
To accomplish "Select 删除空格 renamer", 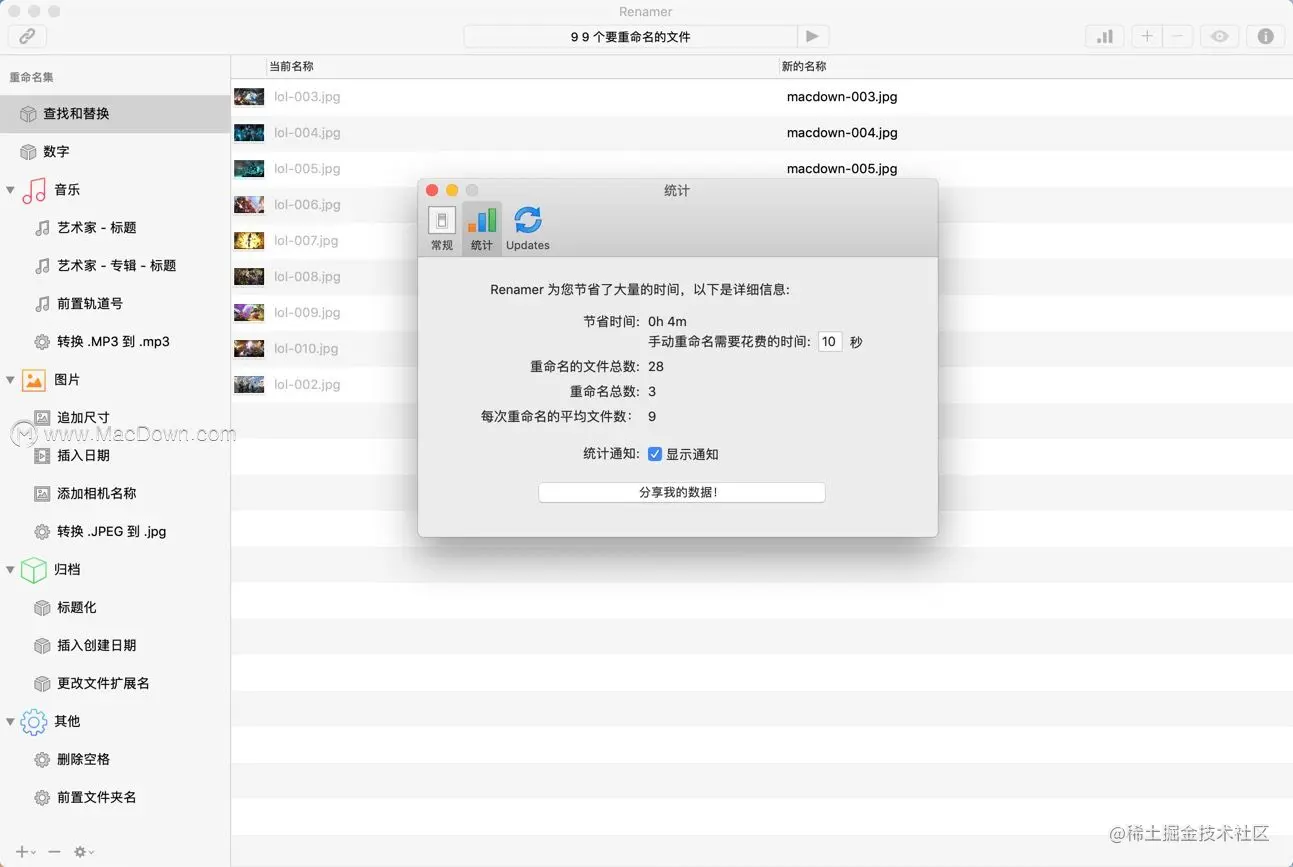I will click(115, 760).
